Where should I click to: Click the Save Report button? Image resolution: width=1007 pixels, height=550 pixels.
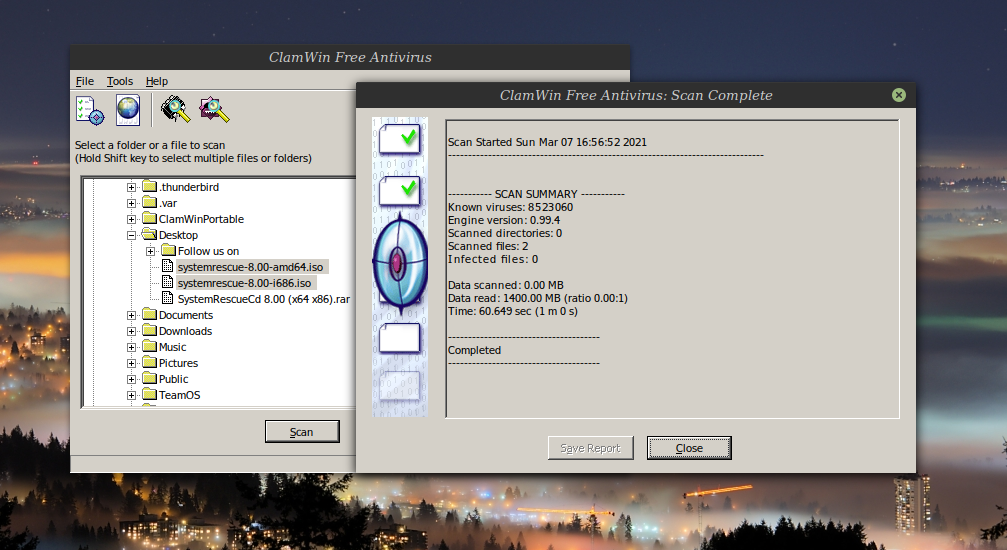[x=590, y=448]
